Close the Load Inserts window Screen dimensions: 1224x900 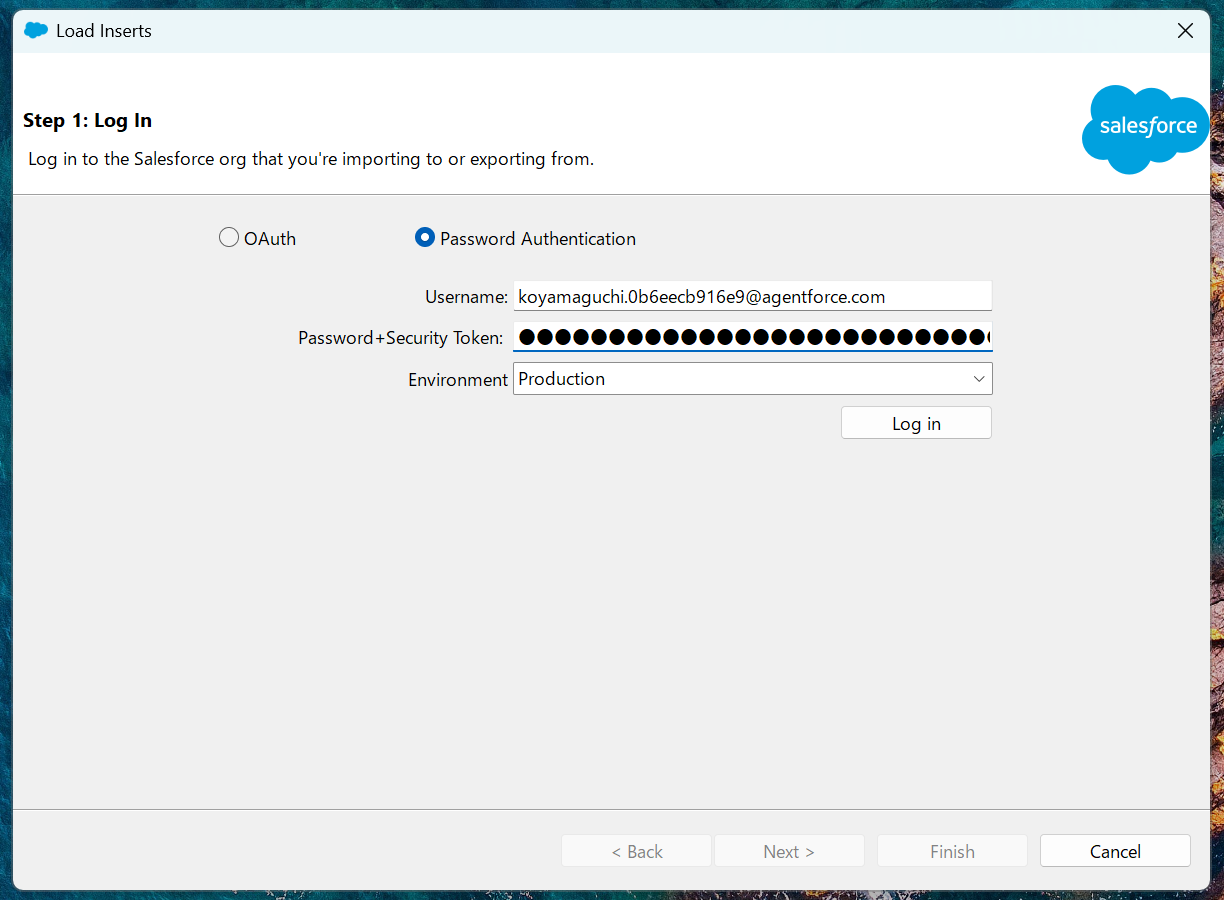(x=1185, y=30)
